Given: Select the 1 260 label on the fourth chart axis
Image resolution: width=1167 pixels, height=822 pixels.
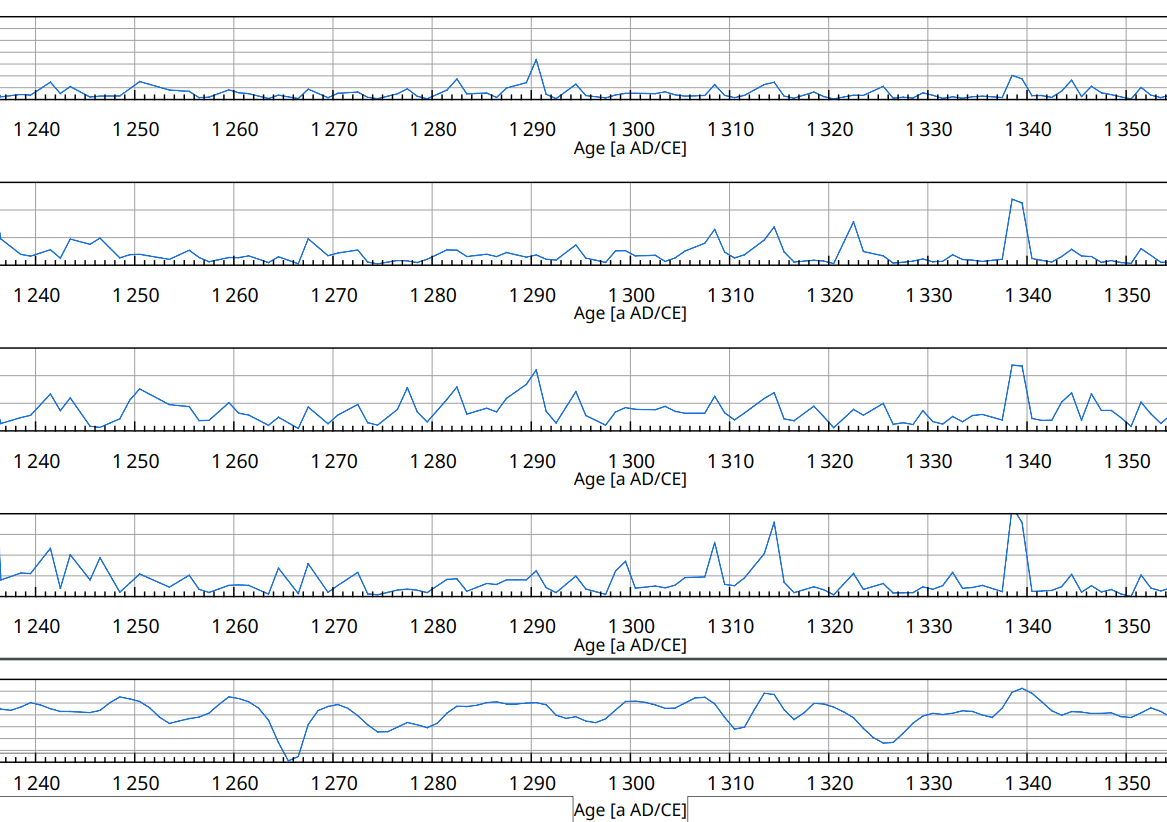Looking at the screenshot, I should pyautogui.click(x=235, y=626).
